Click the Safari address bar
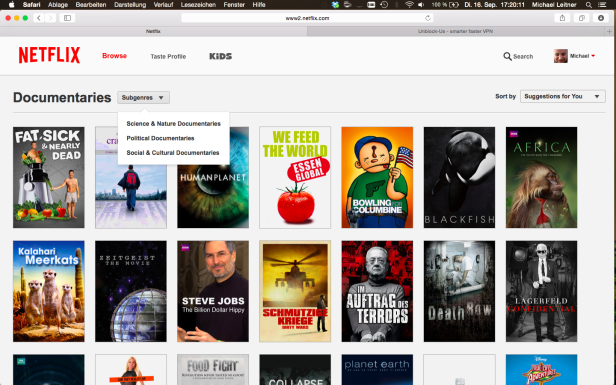Viewport: 616px width, 385px height. pyautogui.click(x=307, y=18)
